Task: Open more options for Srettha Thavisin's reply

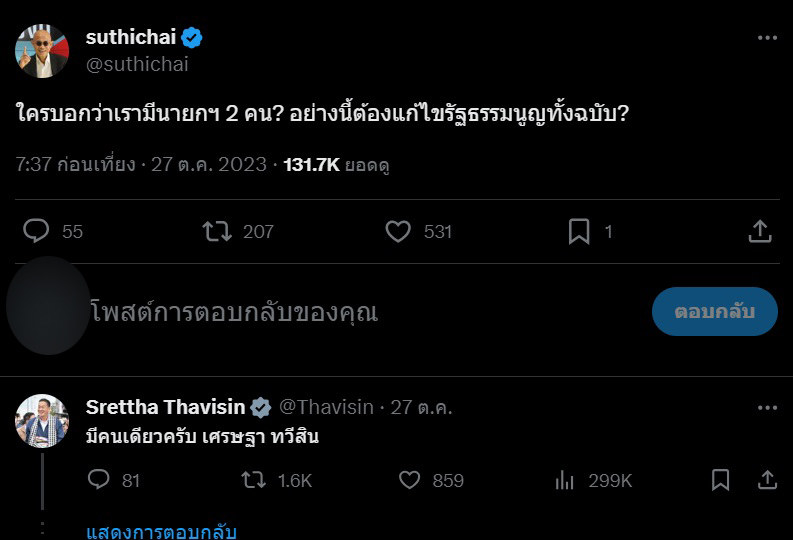Action: pyautogui.click(x=767, y=408)
